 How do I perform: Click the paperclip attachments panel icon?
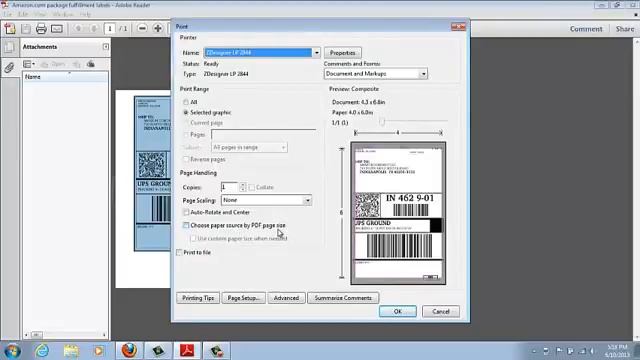point(9,67)
